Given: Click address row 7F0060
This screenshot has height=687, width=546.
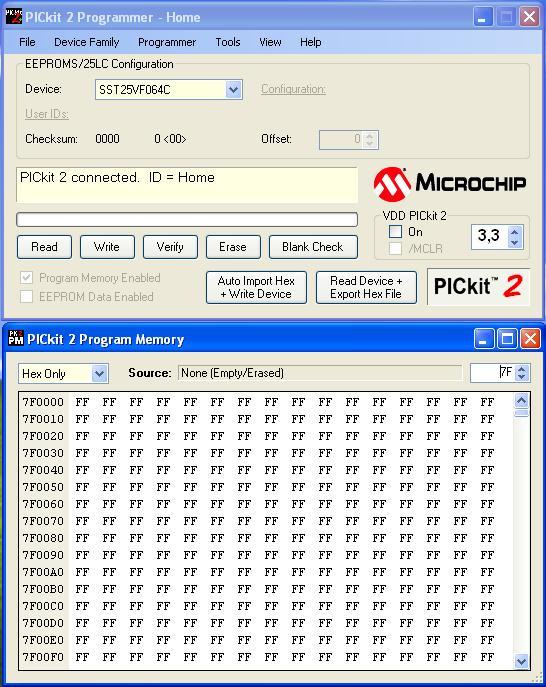Looking at the screenshot, I should pos(43,504).
